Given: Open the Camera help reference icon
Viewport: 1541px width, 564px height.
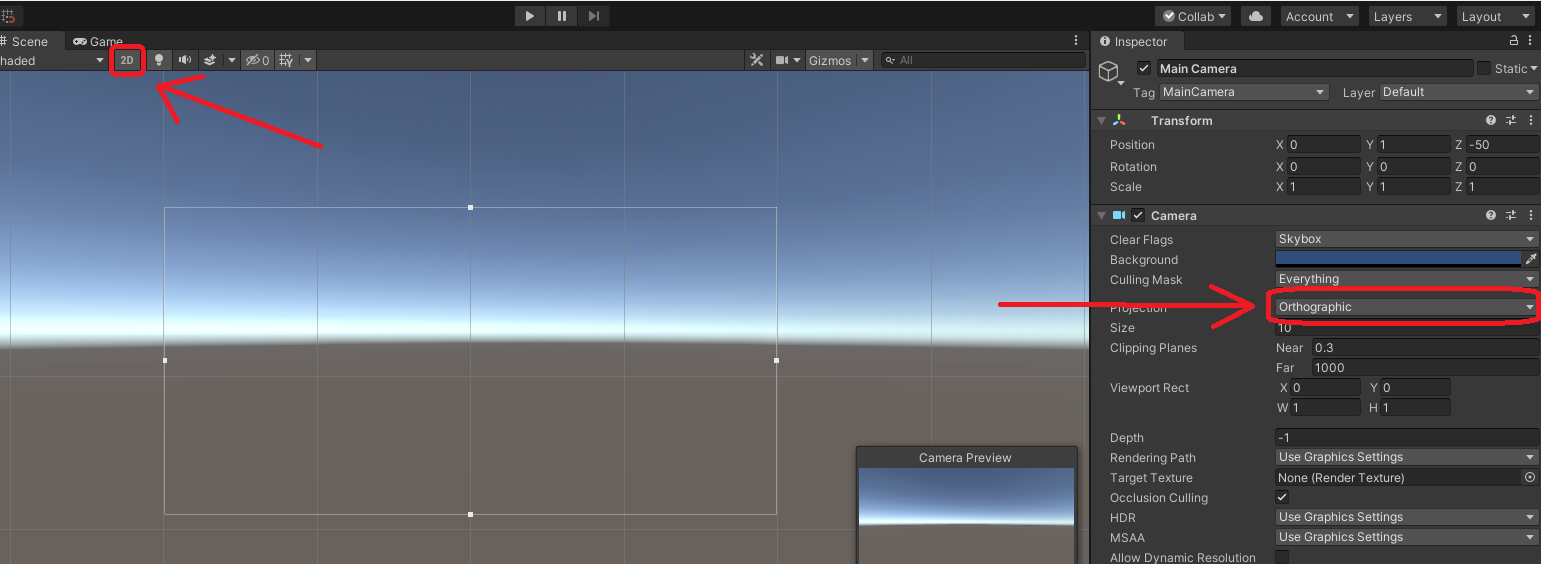Looking at the screenshot, I should pyautogui.click(x=1491, y=215).
